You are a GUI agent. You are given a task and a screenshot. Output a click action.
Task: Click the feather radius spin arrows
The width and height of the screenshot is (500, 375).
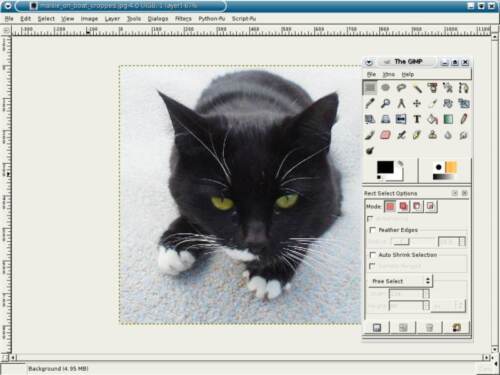point(462,242)
